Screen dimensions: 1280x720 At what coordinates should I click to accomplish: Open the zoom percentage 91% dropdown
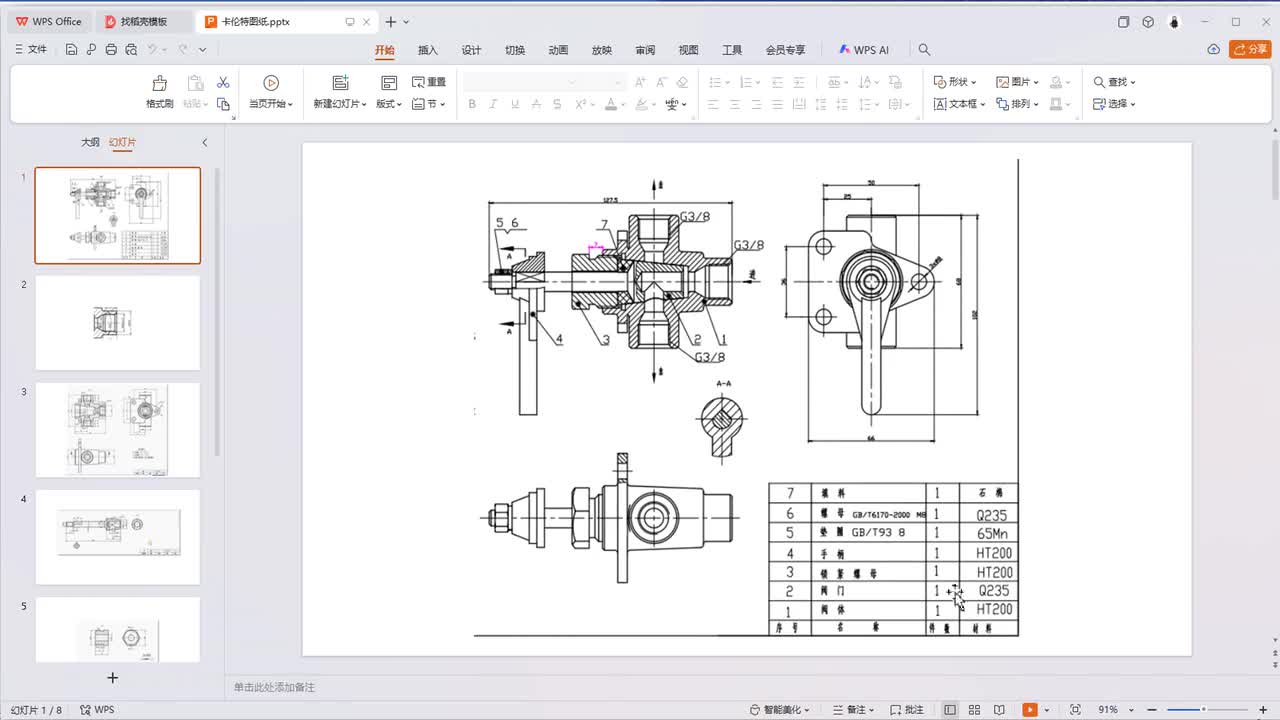(1113, 710)
